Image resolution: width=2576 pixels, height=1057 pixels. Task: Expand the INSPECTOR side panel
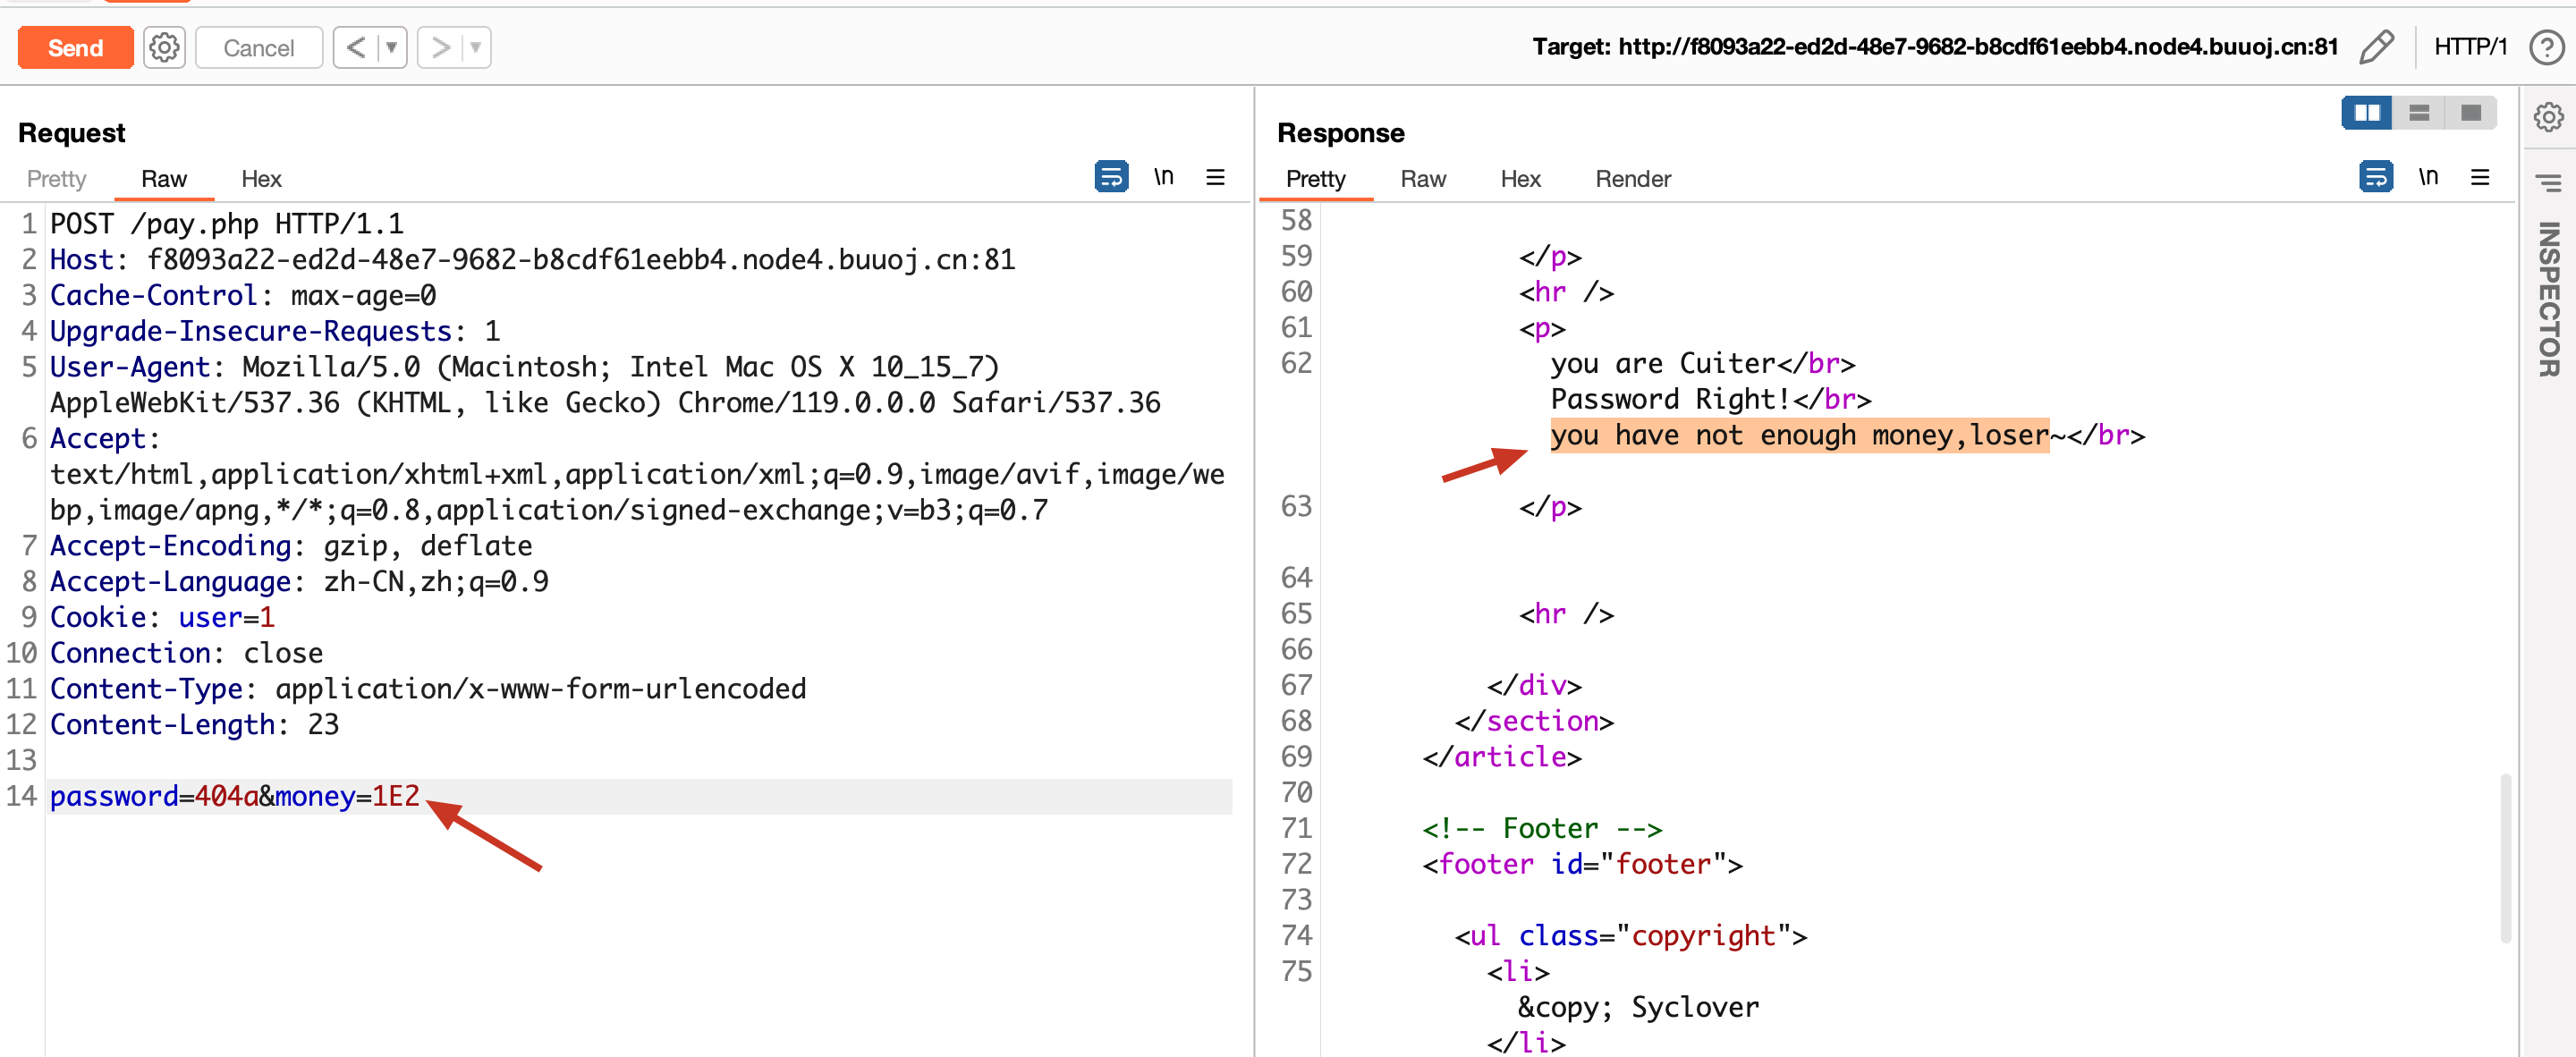pyautogui.click(x=2548, y=299)
